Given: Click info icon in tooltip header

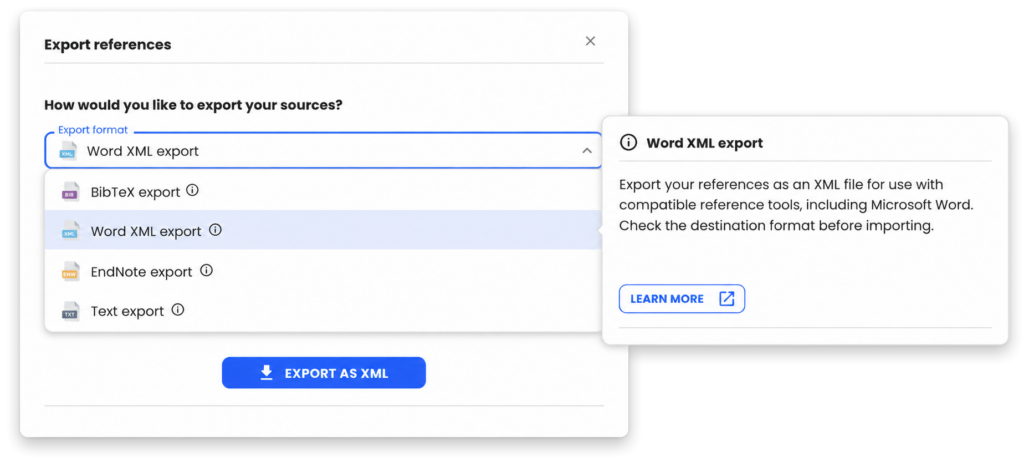Looking at the screenshot, I should (x=628, y=143).
